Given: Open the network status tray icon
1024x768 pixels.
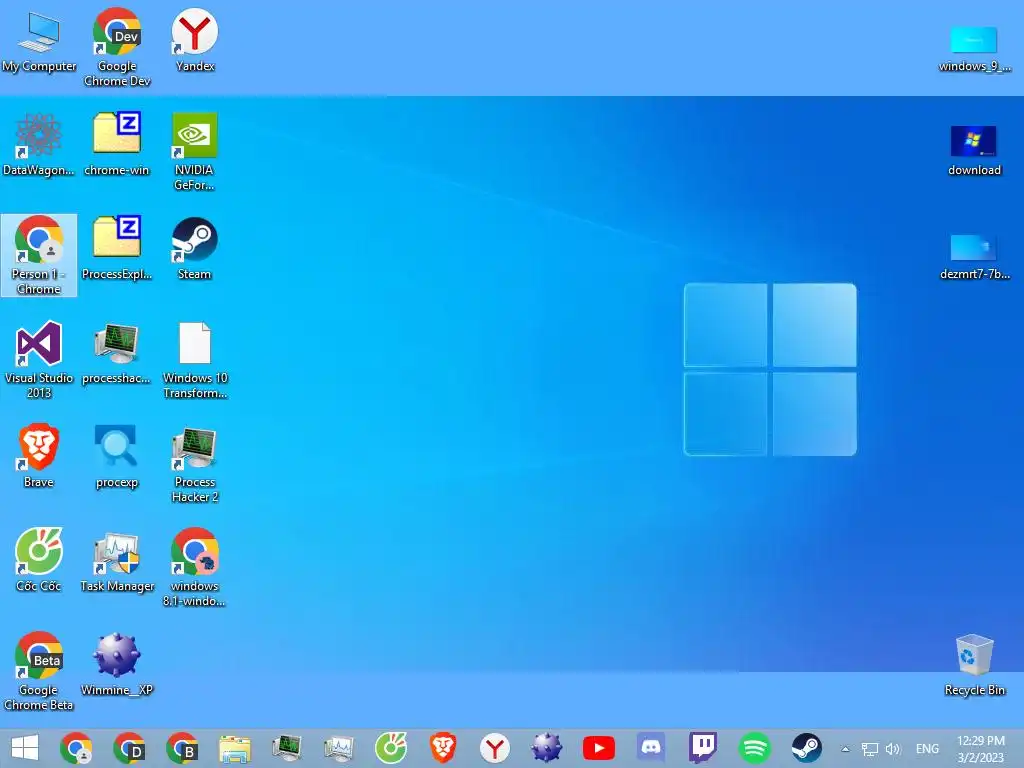Looking at the screenshot, I should coord(869,749).
